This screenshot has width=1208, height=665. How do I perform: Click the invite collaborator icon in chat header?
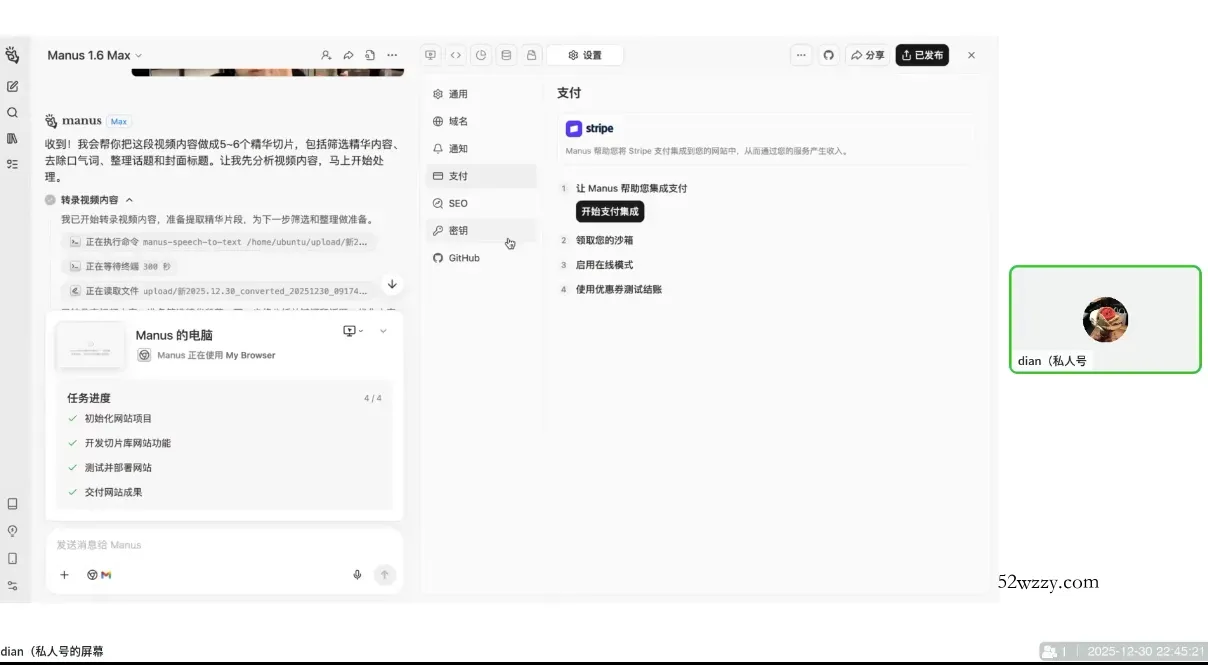(x=326, y=55)
